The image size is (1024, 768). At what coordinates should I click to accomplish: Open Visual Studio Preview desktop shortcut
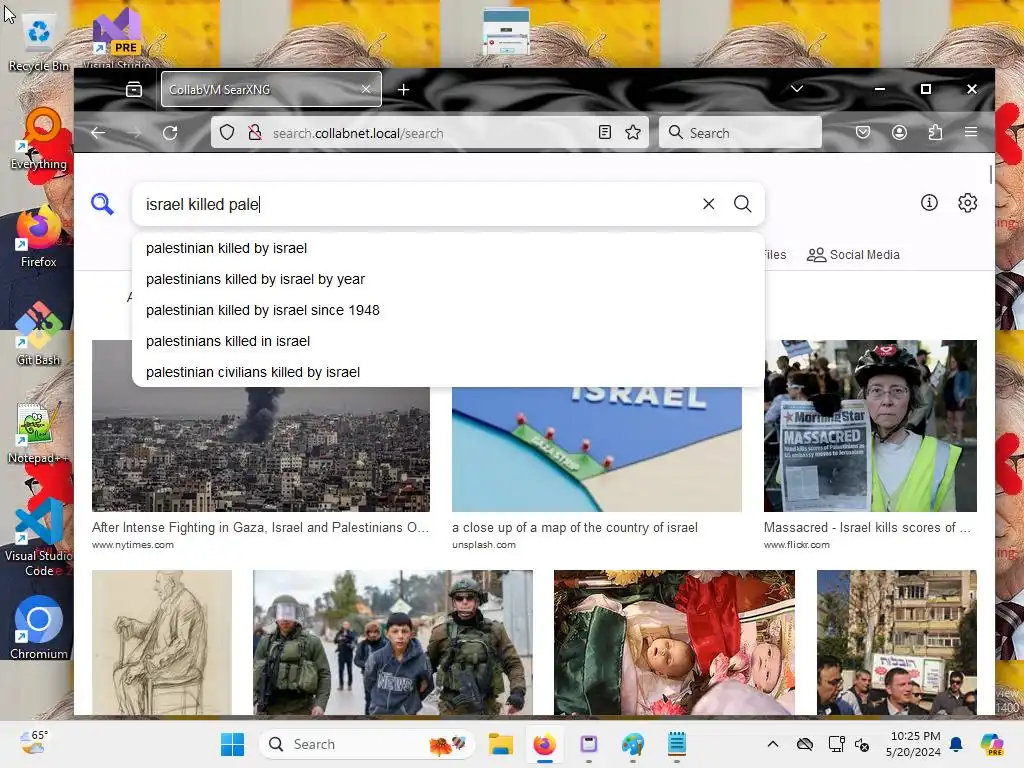pos(117,36)
